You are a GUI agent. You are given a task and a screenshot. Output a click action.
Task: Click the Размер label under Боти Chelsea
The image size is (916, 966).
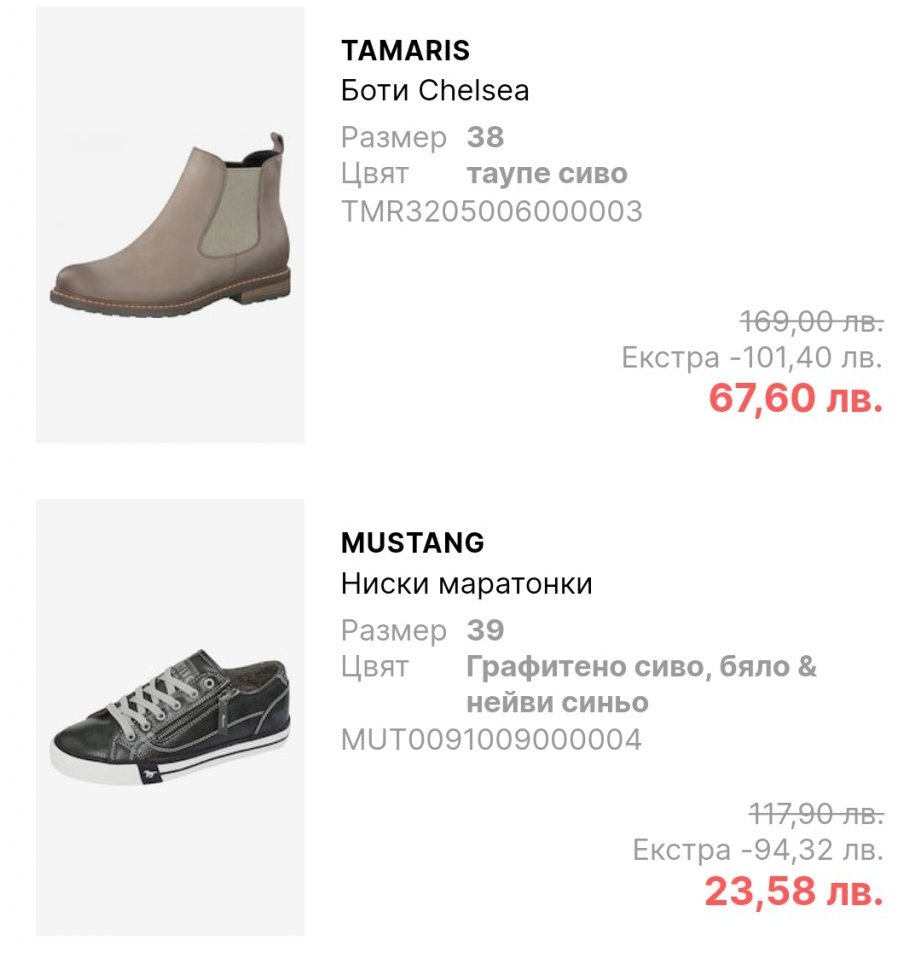(393, 137)
